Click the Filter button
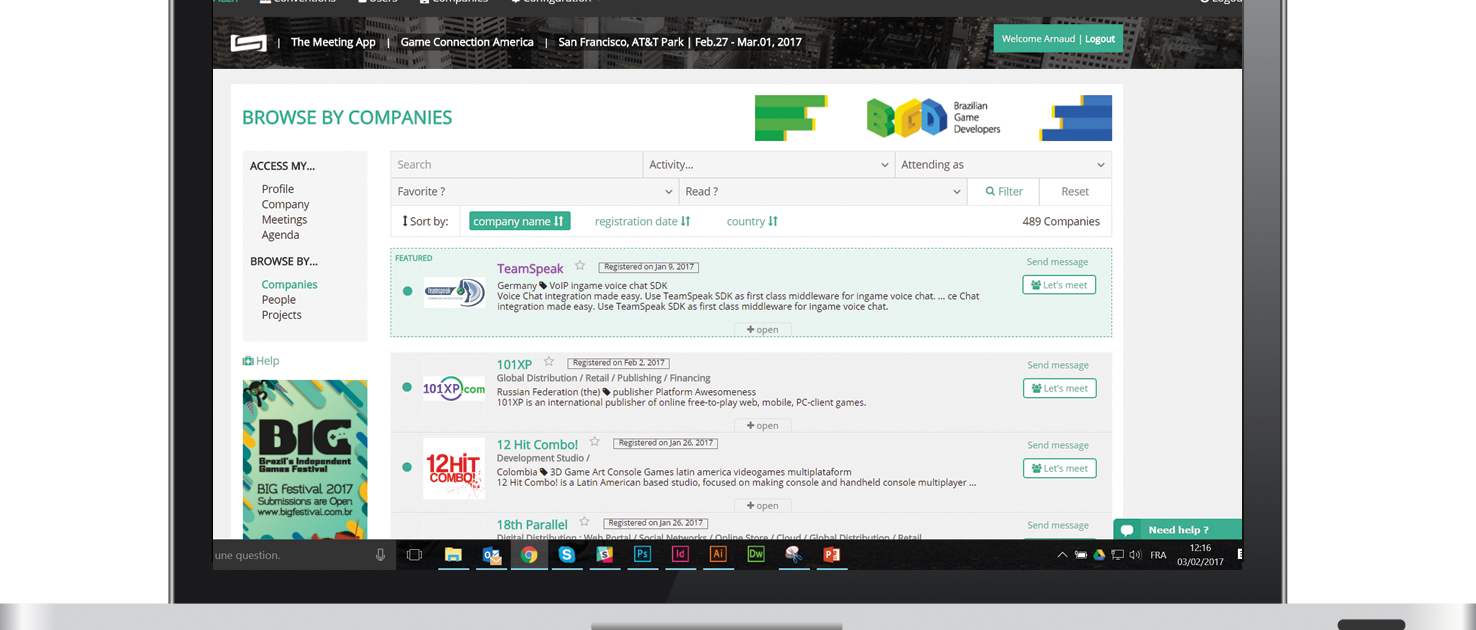 [x=1003, y=191]
